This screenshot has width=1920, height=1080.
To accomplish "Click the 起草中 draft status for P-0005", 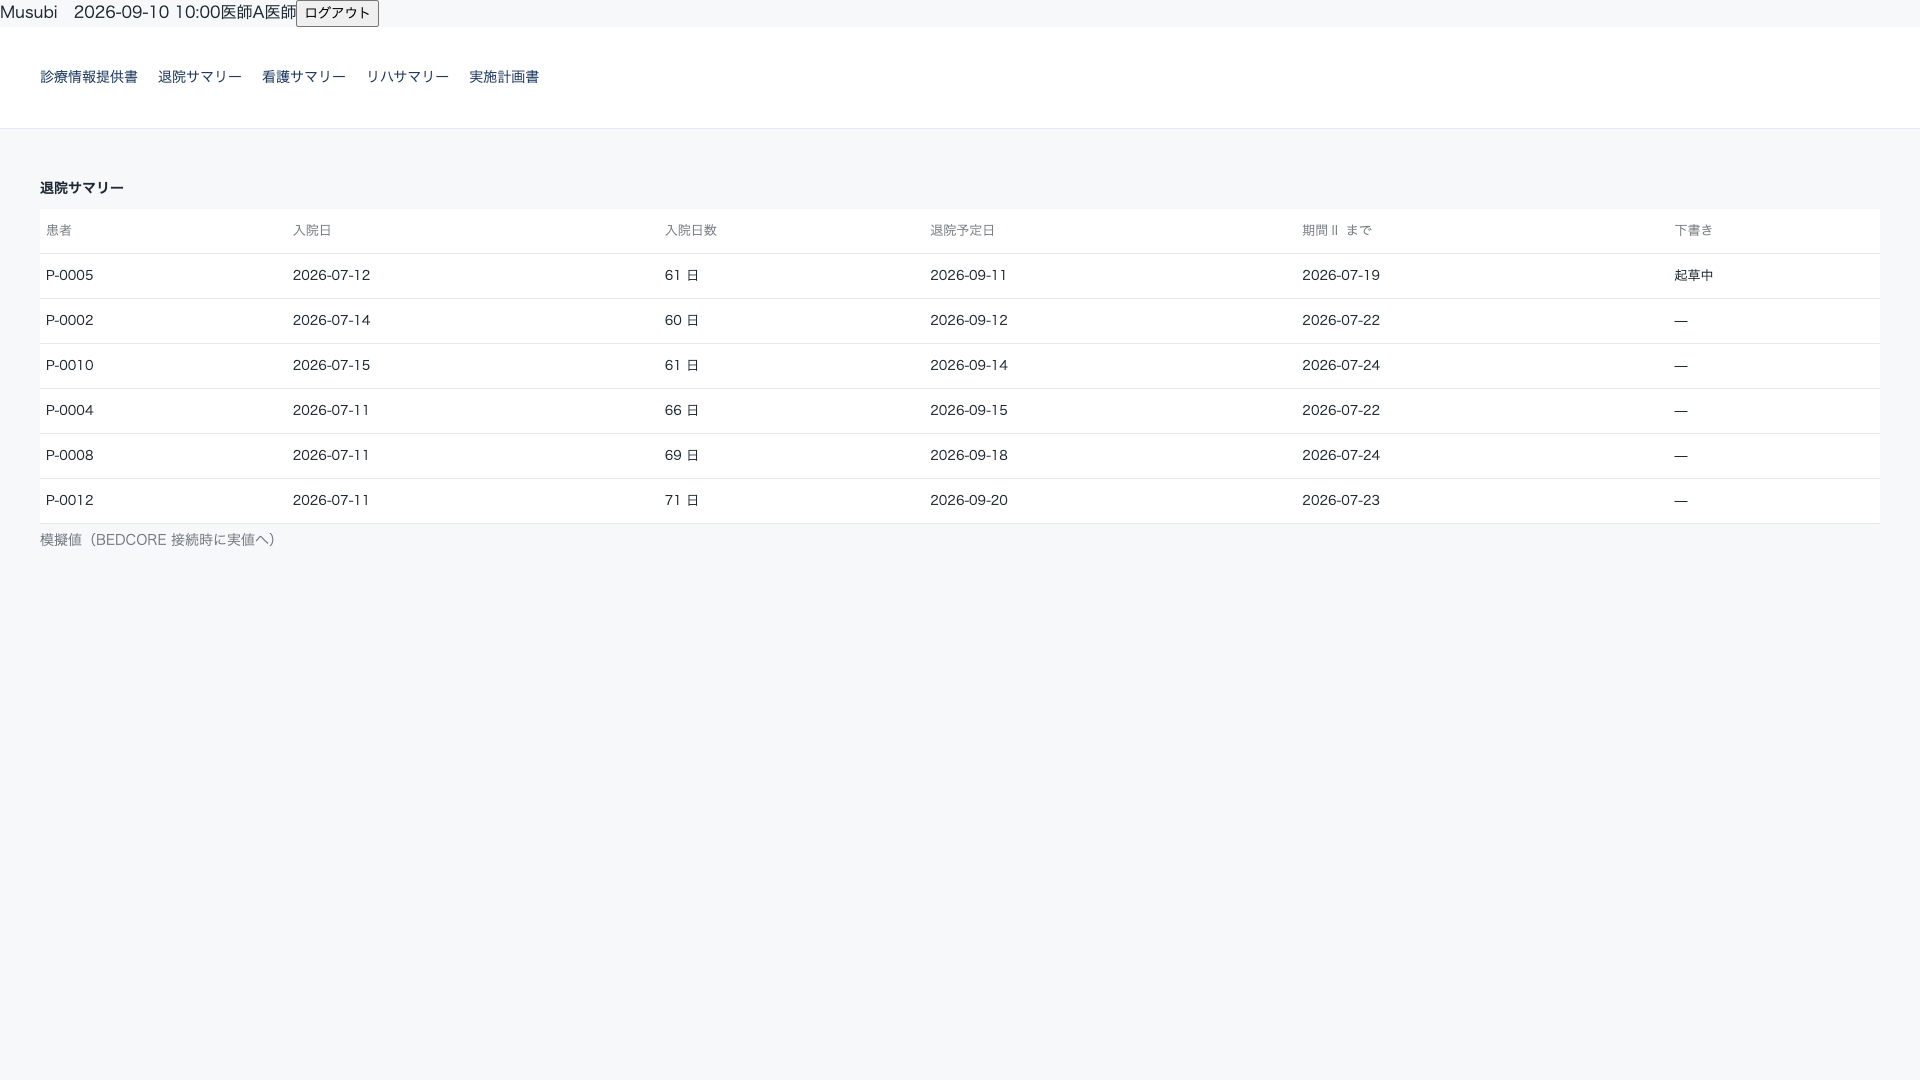I will coord(1693,275).
